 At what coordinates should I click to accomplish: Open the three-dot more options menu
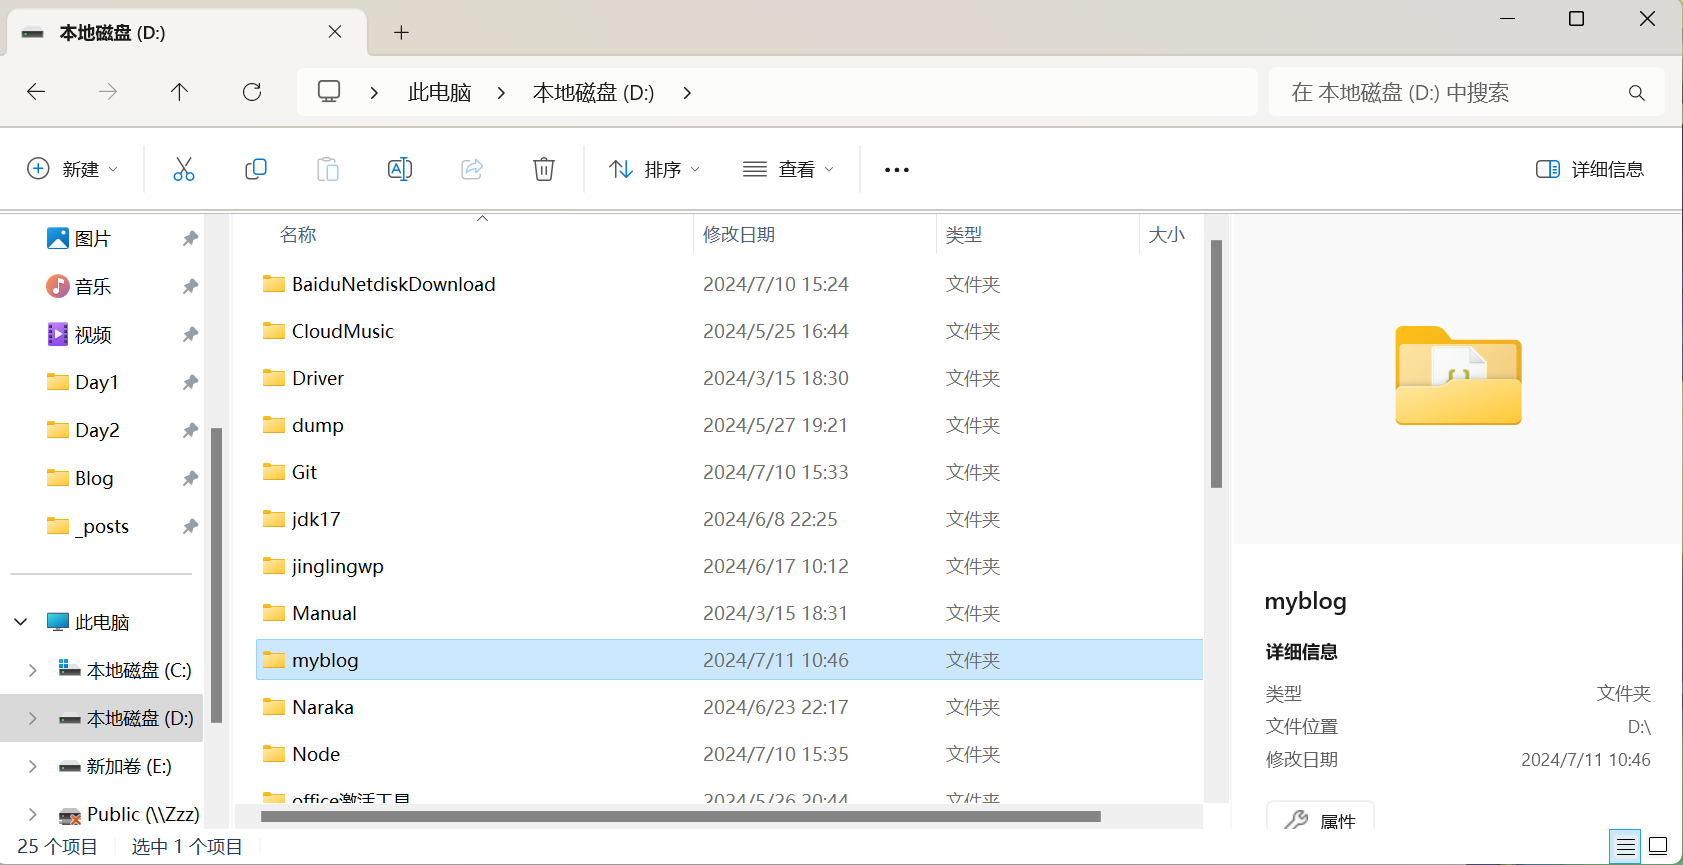[x=897, y=170]
